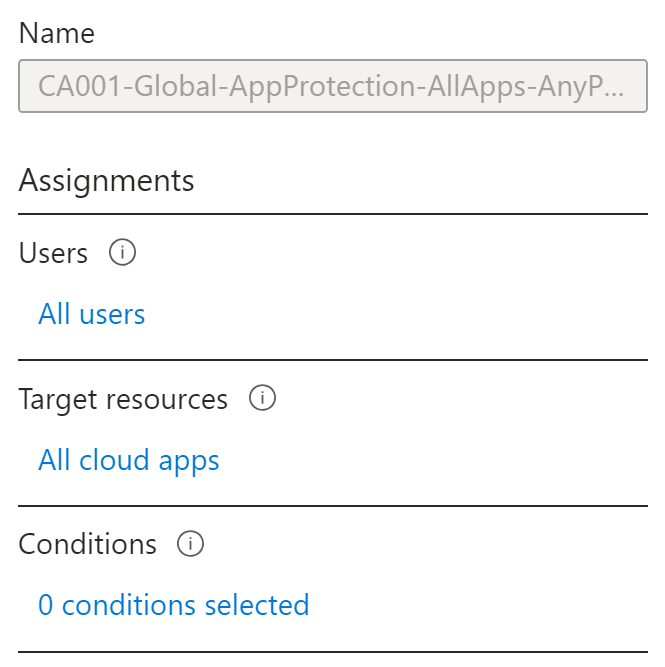The width and height of the screenshot is (665, 667).
Task: Click the Name field label
Action: point(57,33)
